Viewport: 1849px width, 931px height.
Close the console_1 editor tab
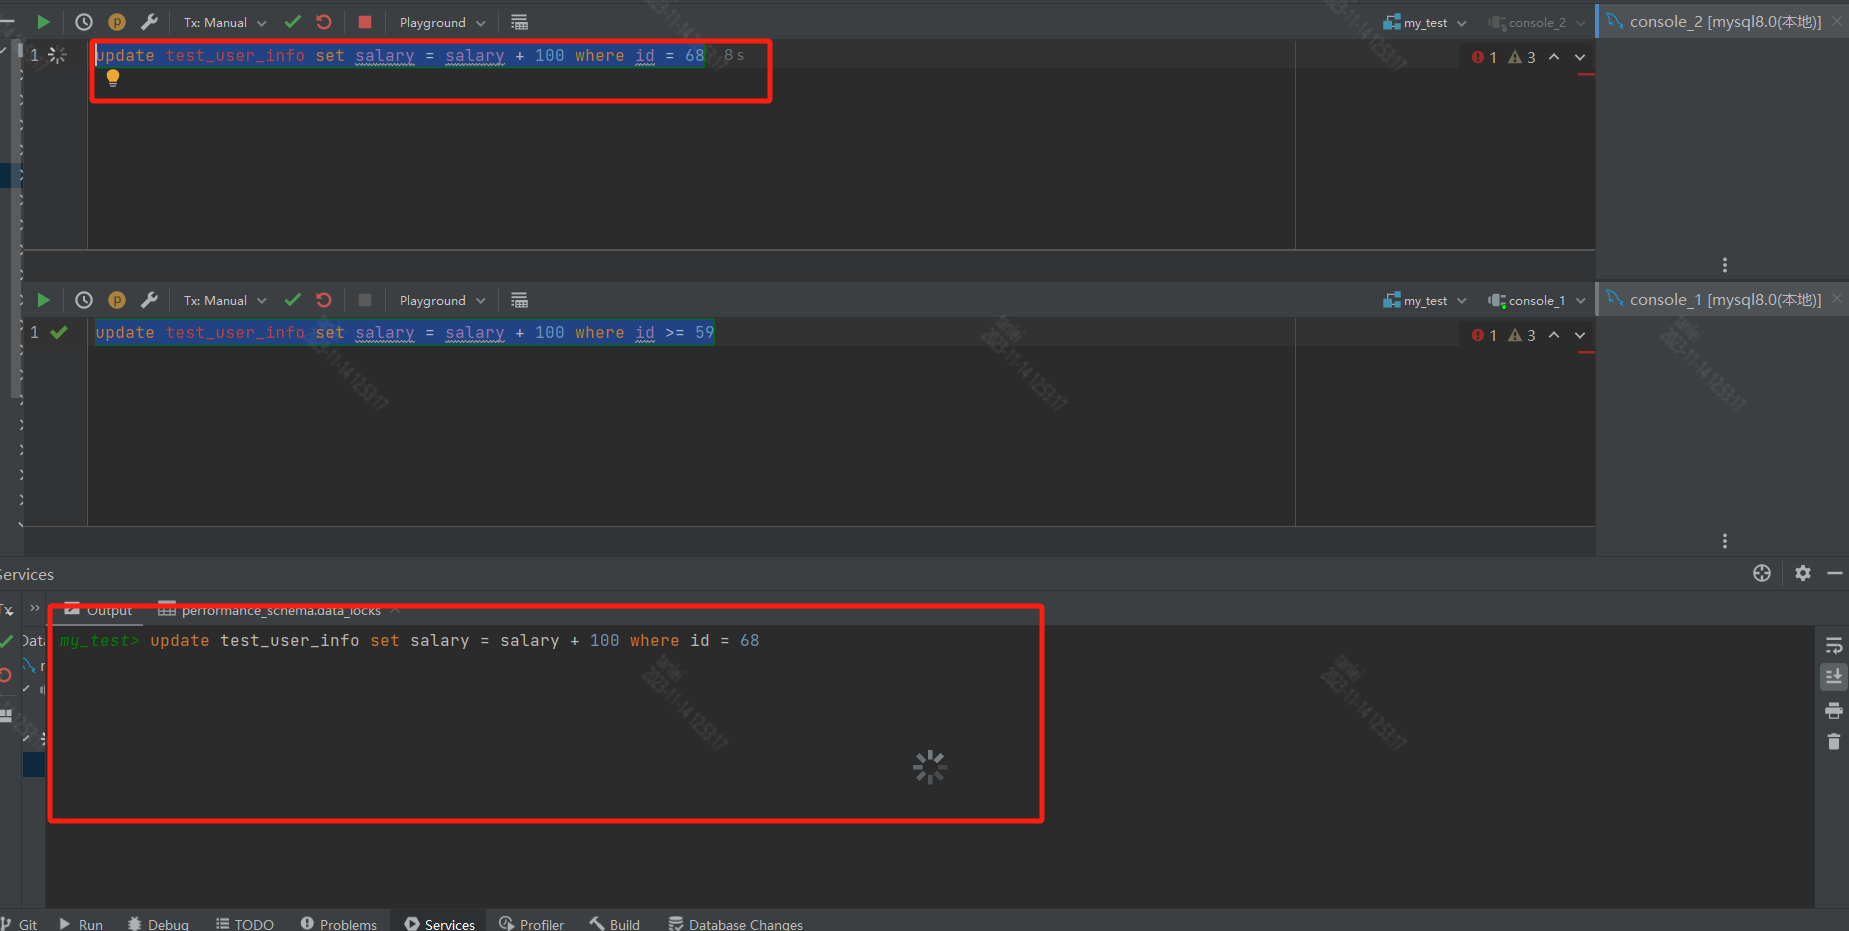click(x=1837, y=299)
